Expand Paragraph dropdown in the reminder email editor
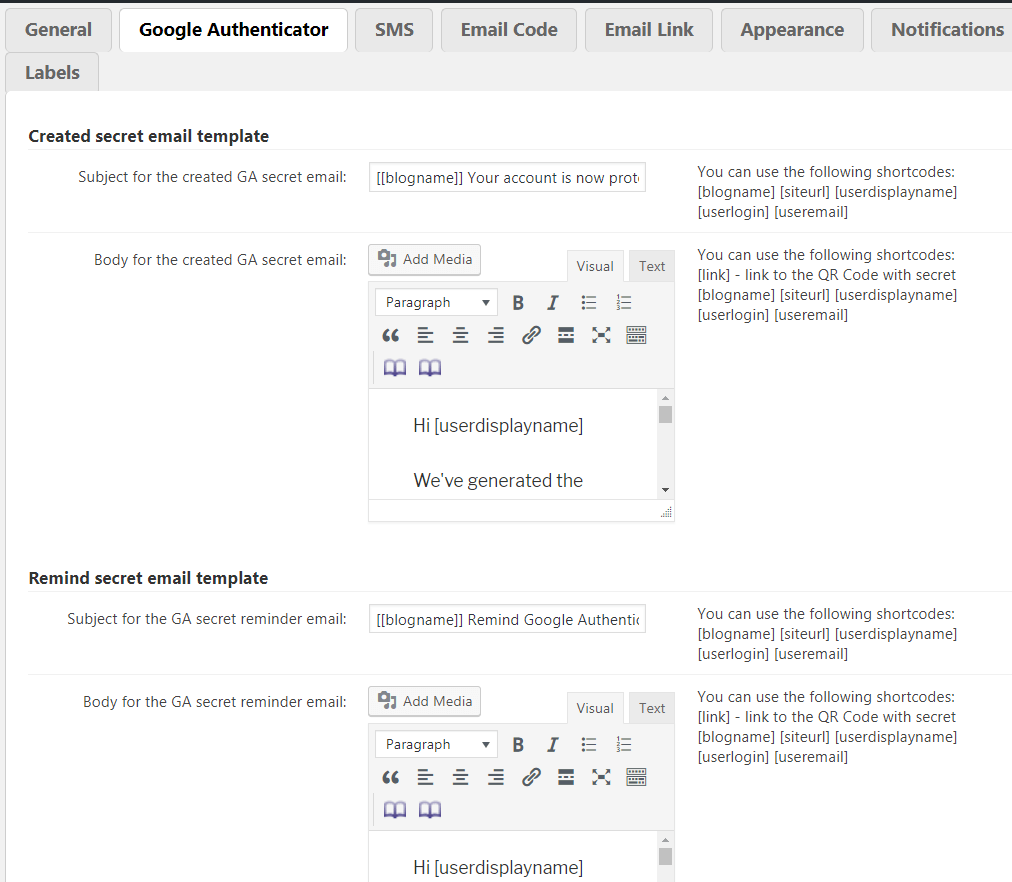This screenshot has width=1012, height=882. coord(436,744)
